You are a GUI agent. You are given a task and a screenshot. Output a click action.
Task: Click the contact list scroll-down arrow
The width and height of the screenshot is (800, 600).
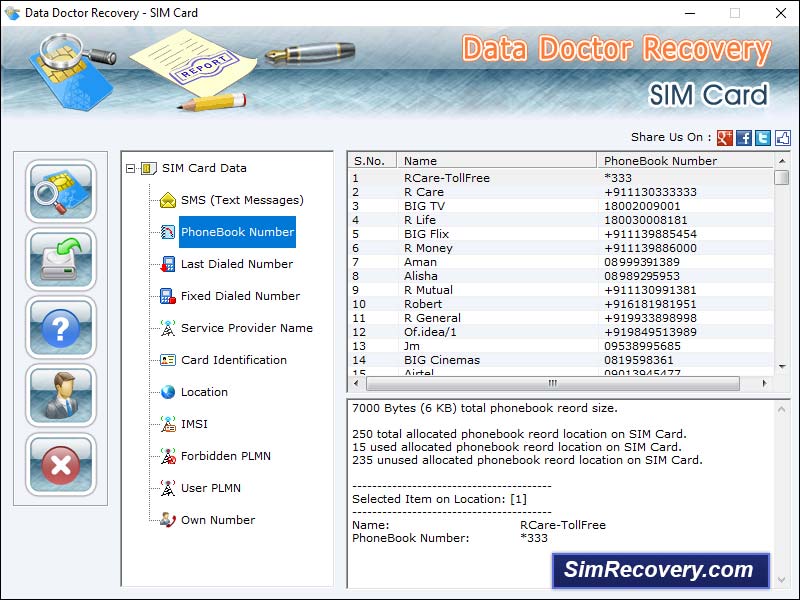pos(782,367)
